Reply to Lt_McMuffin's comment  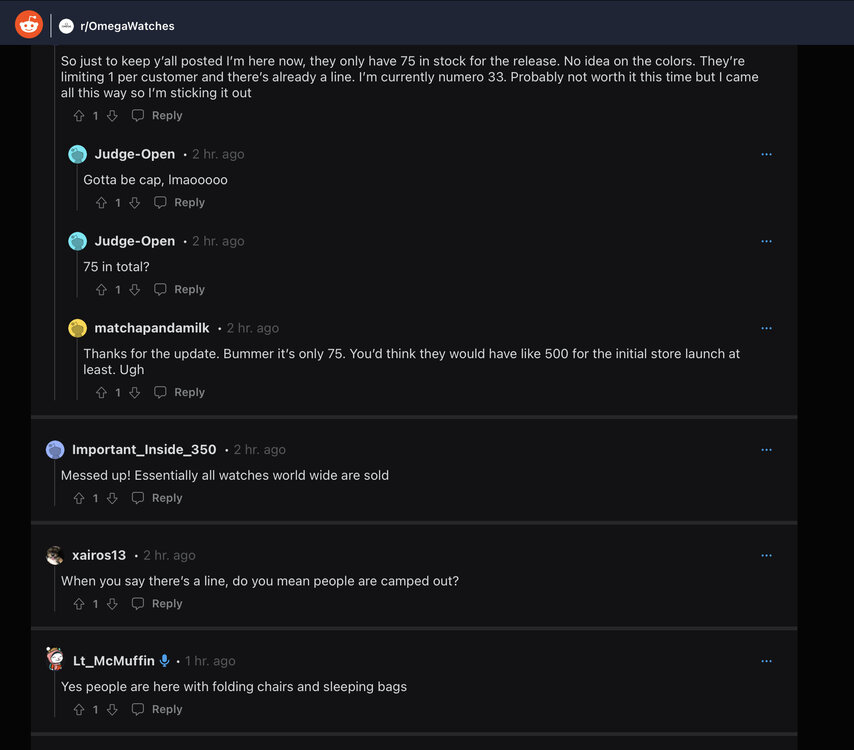tap(158, 710)
